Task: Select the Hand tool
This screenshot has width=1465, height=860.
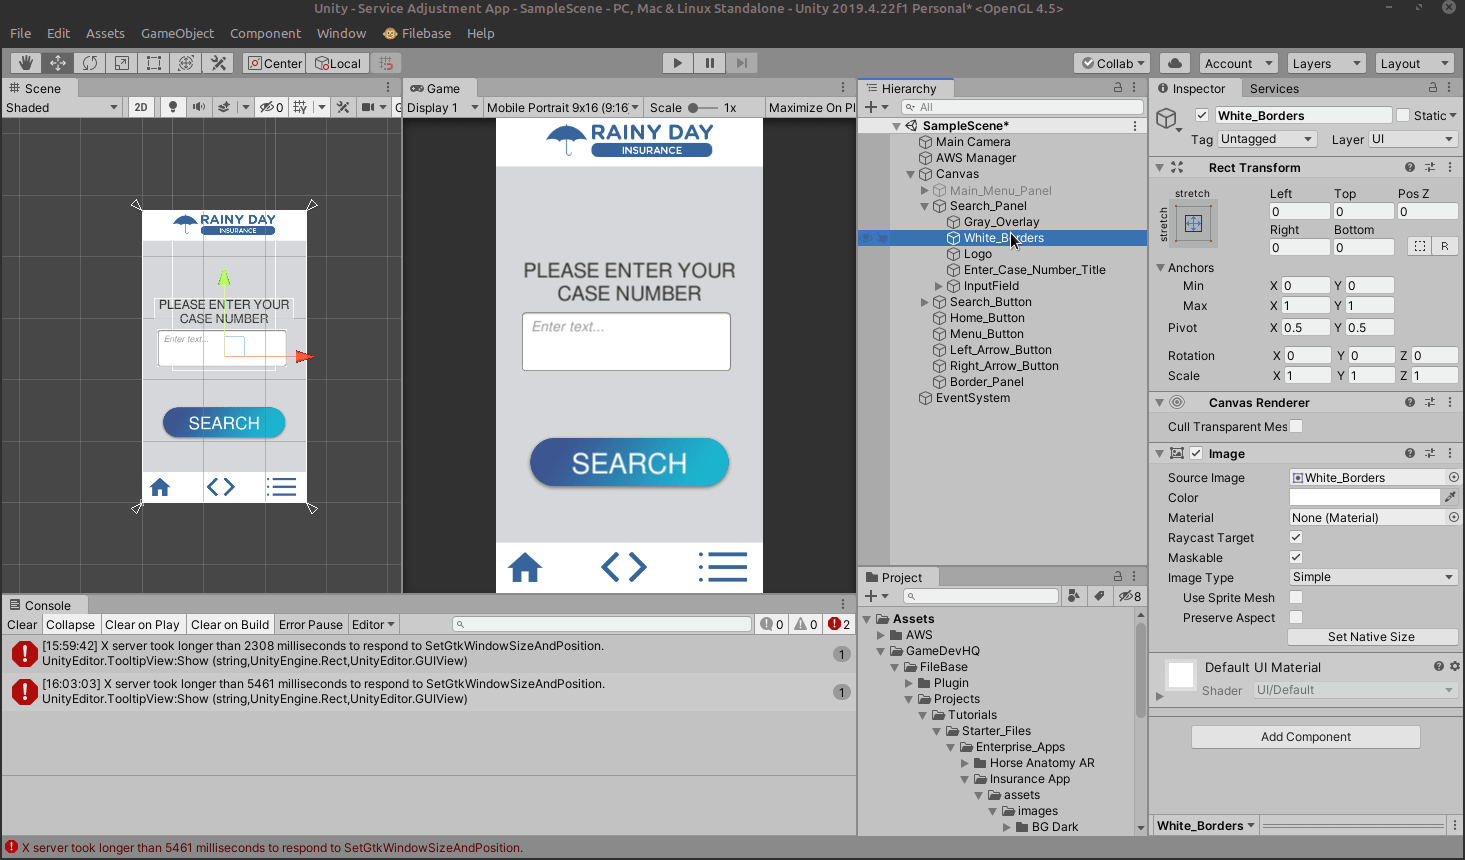Action: tap(26, 63)
